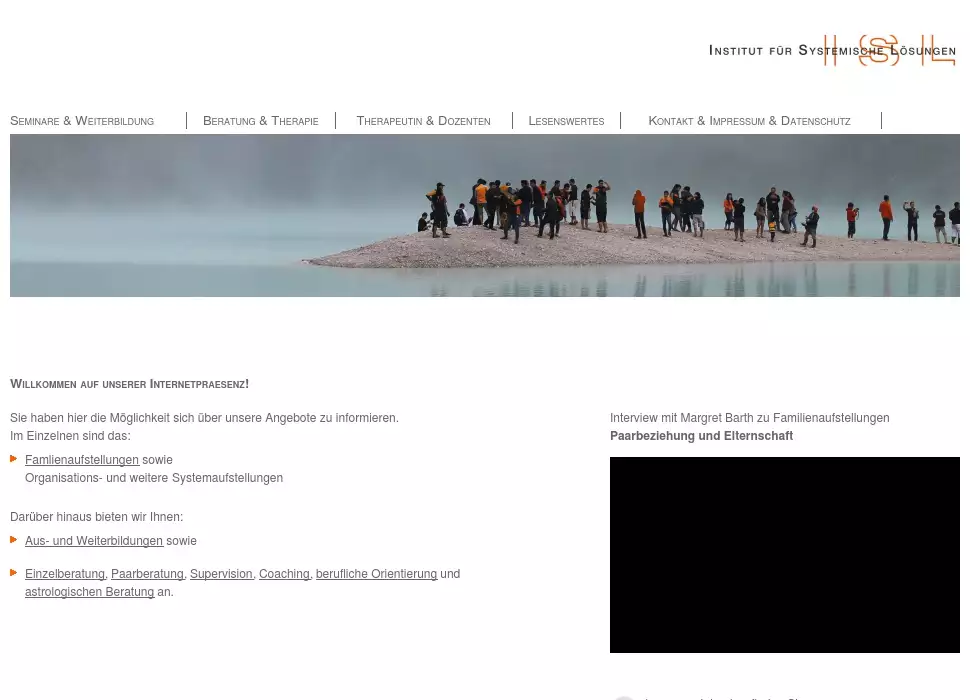The height and width of the screenshot is (700, 970).
Task: Follow the Famlienaufstellungen link
Action: (82, 460)
